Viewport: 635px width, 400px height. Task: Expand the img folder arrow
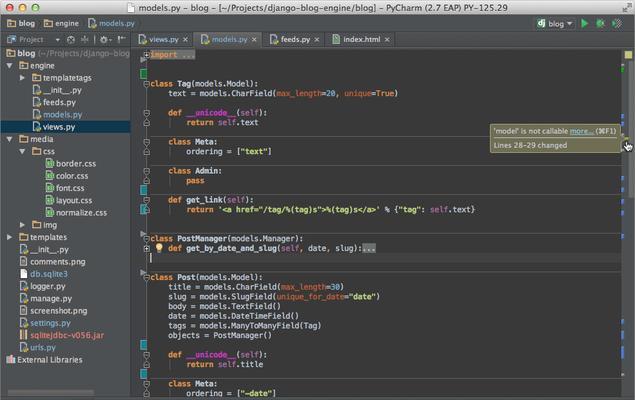tap(22, 224)
